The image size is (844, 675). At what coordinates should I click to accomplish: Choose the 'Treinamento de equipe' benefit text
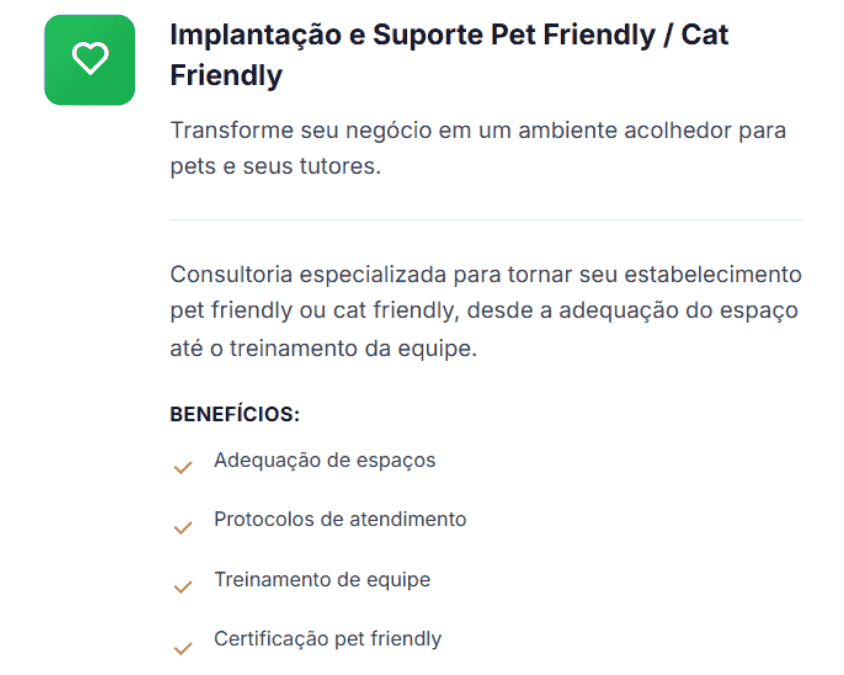click(322, 580)
